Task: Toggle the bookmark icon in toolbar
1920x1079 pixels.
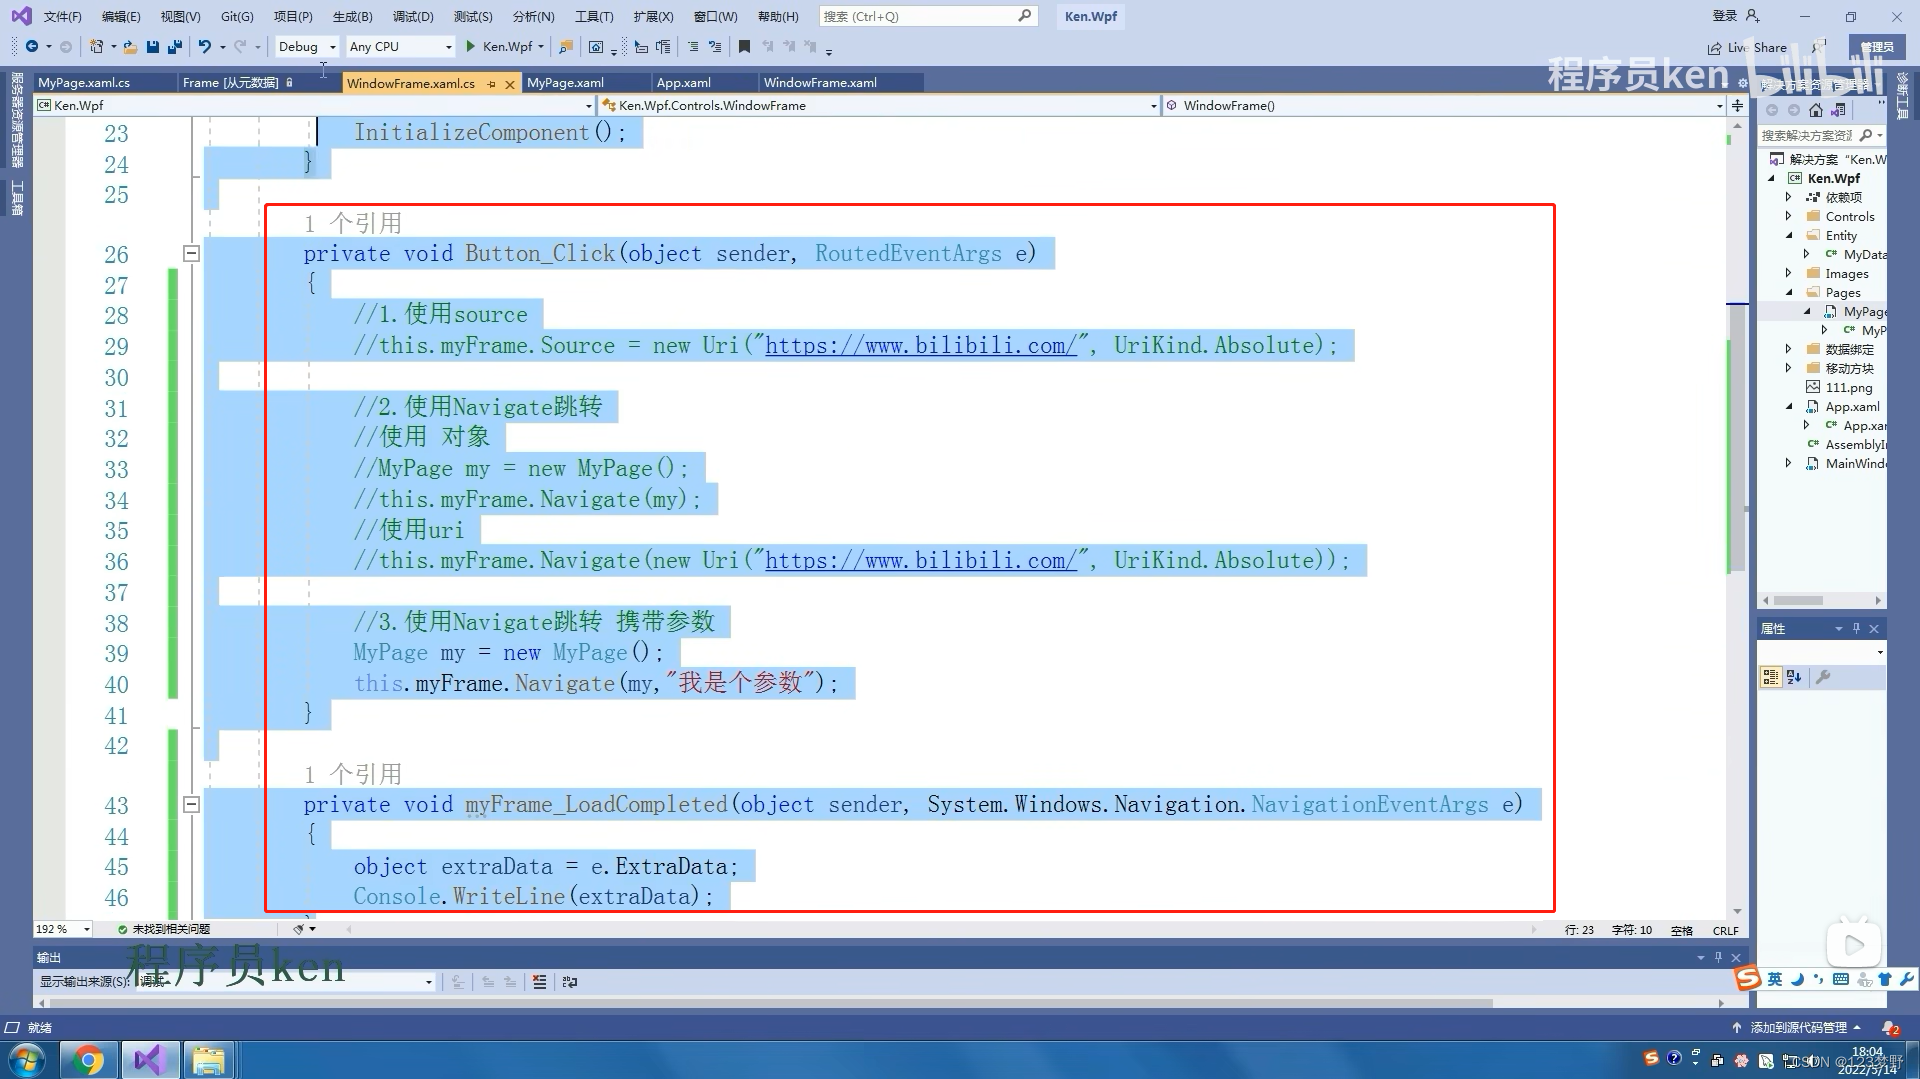Action: pyautogui.click(x=744, y=46)
